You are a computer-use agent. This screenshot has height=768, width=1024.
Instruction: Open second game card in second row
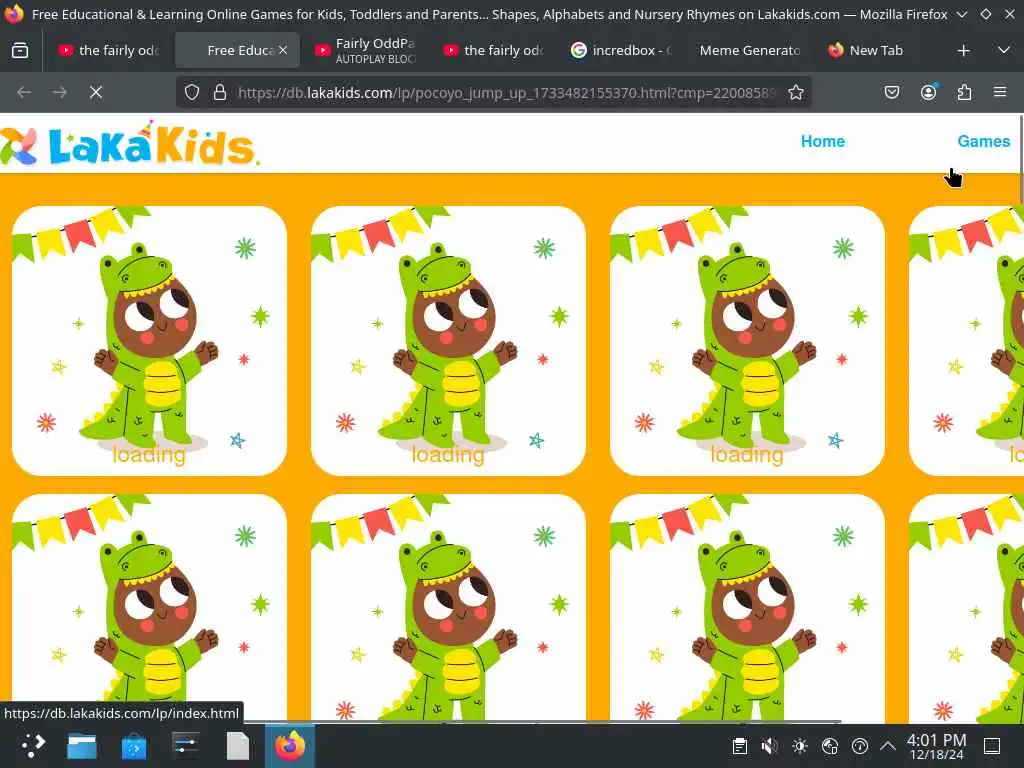[x=448, y=607]
